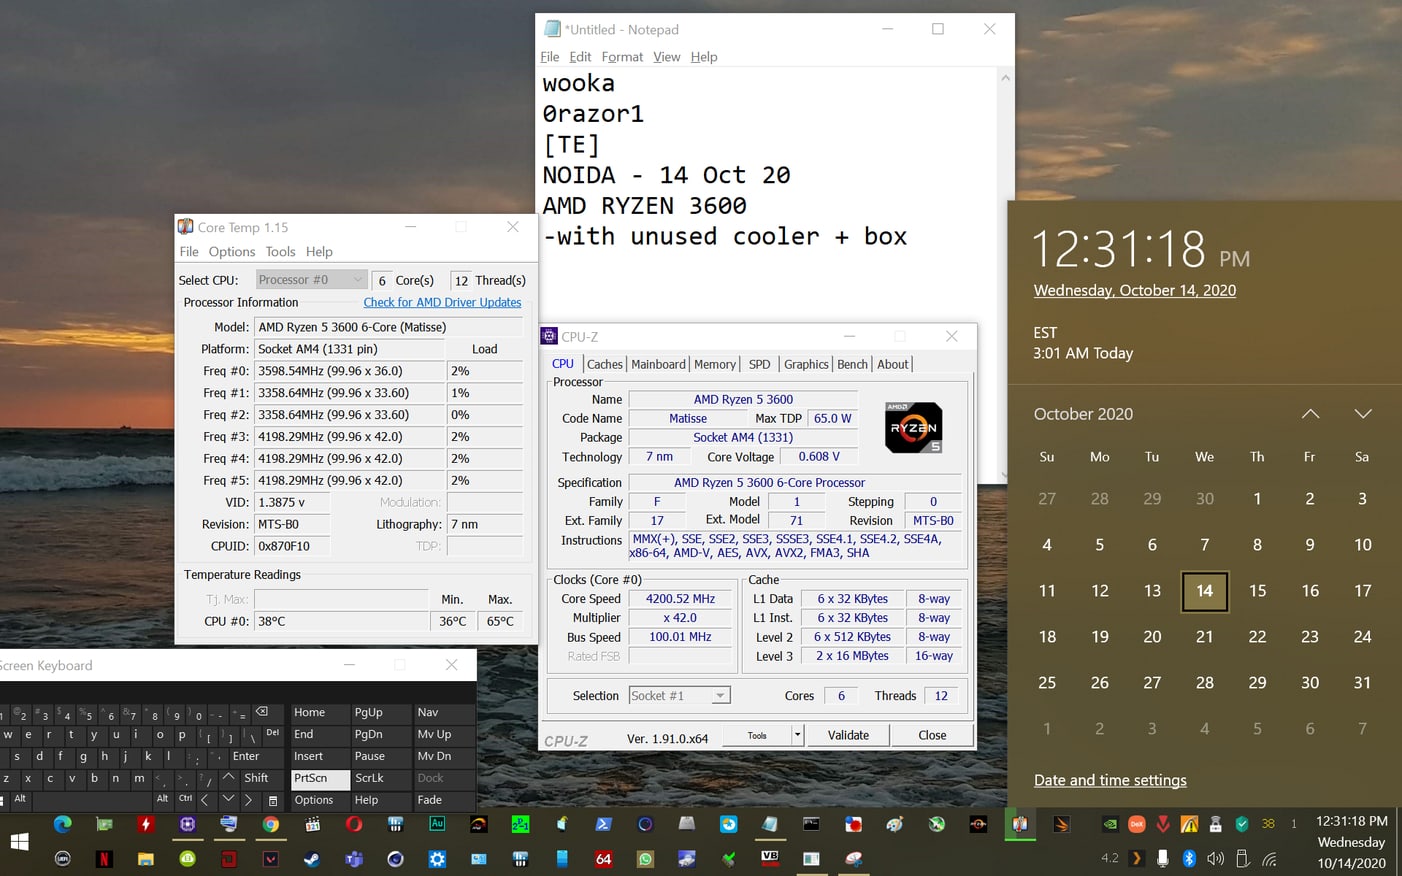Click the AMD Ryzen logo in CPU-Z
The width and height of the screenshot is (1402, 876).
click(914, 428)
